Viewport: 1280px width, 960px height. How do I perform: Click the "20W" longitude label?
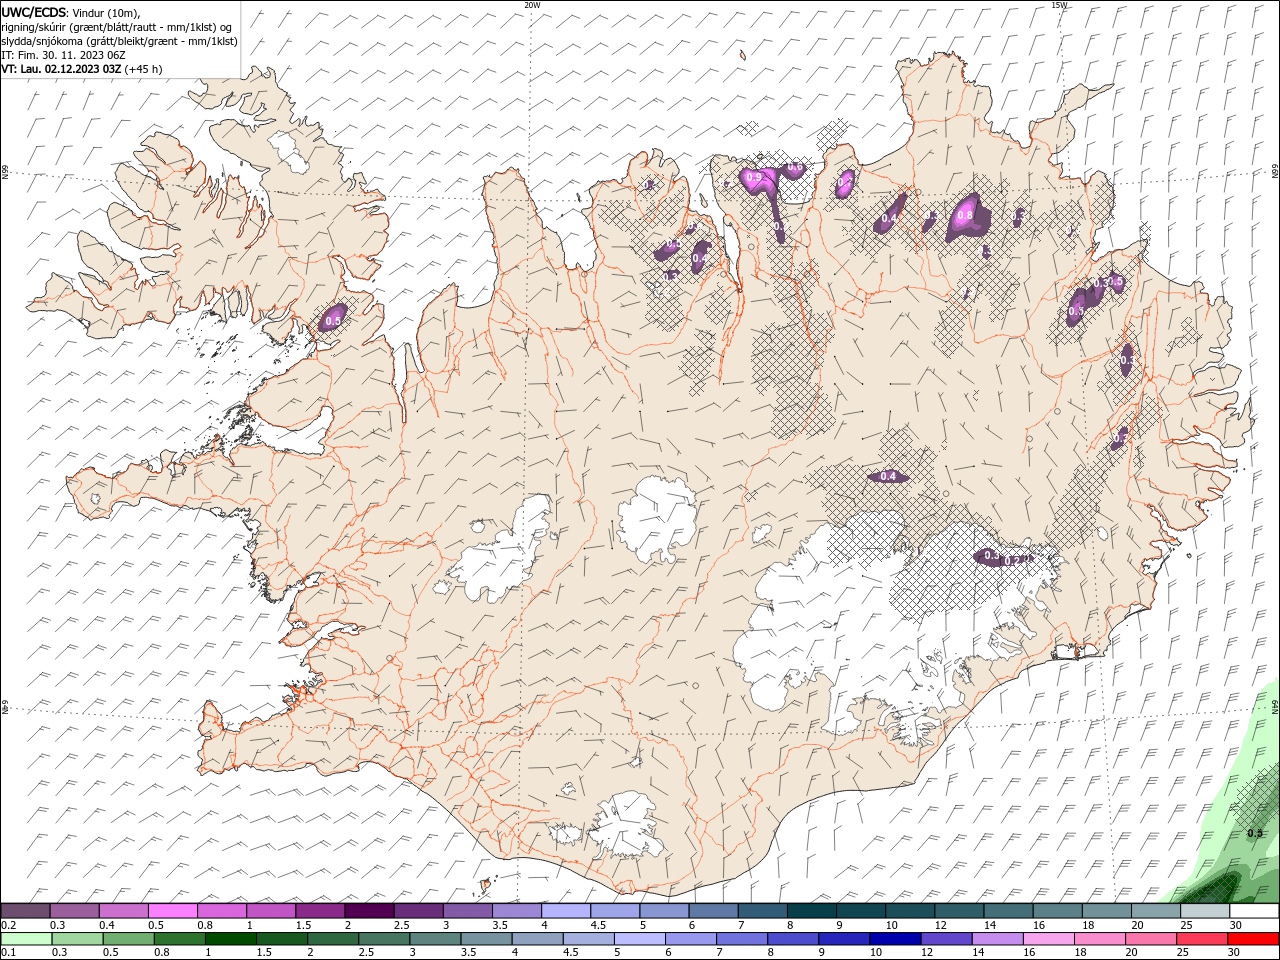tap(532, 5)
